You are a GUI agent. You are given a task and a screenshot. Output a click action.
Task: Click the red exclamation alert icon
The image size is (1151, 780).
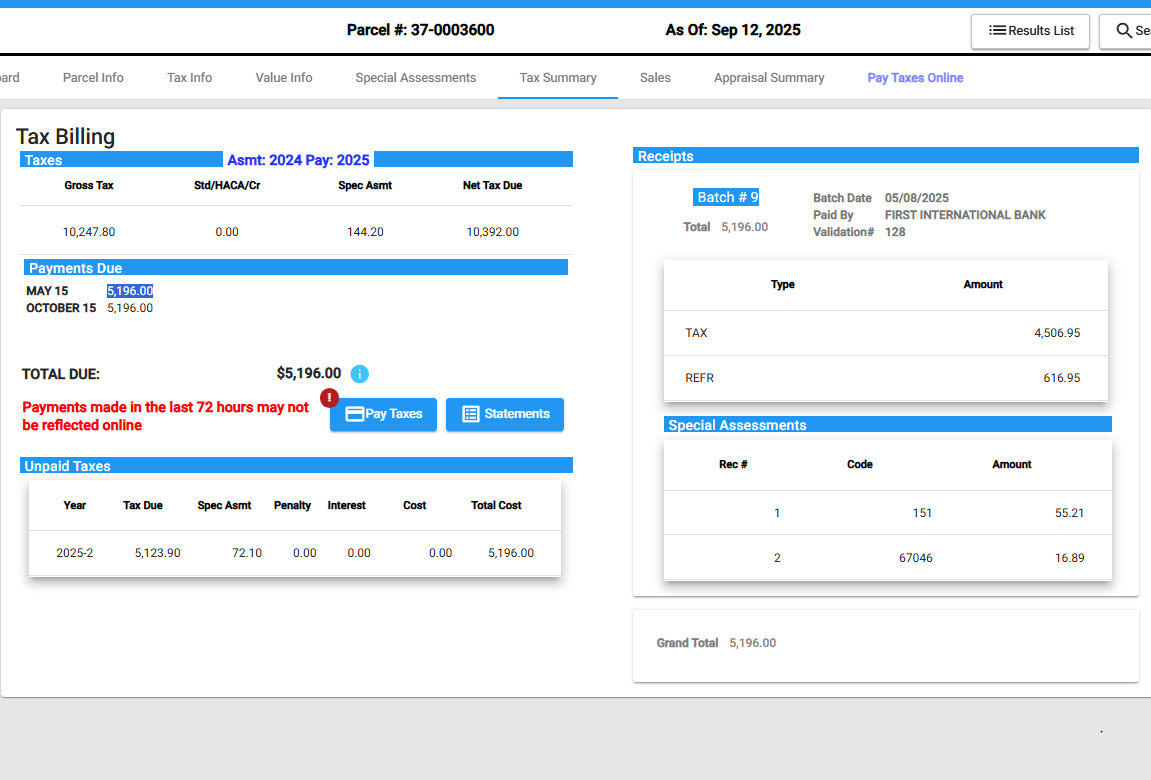[330, 398]
